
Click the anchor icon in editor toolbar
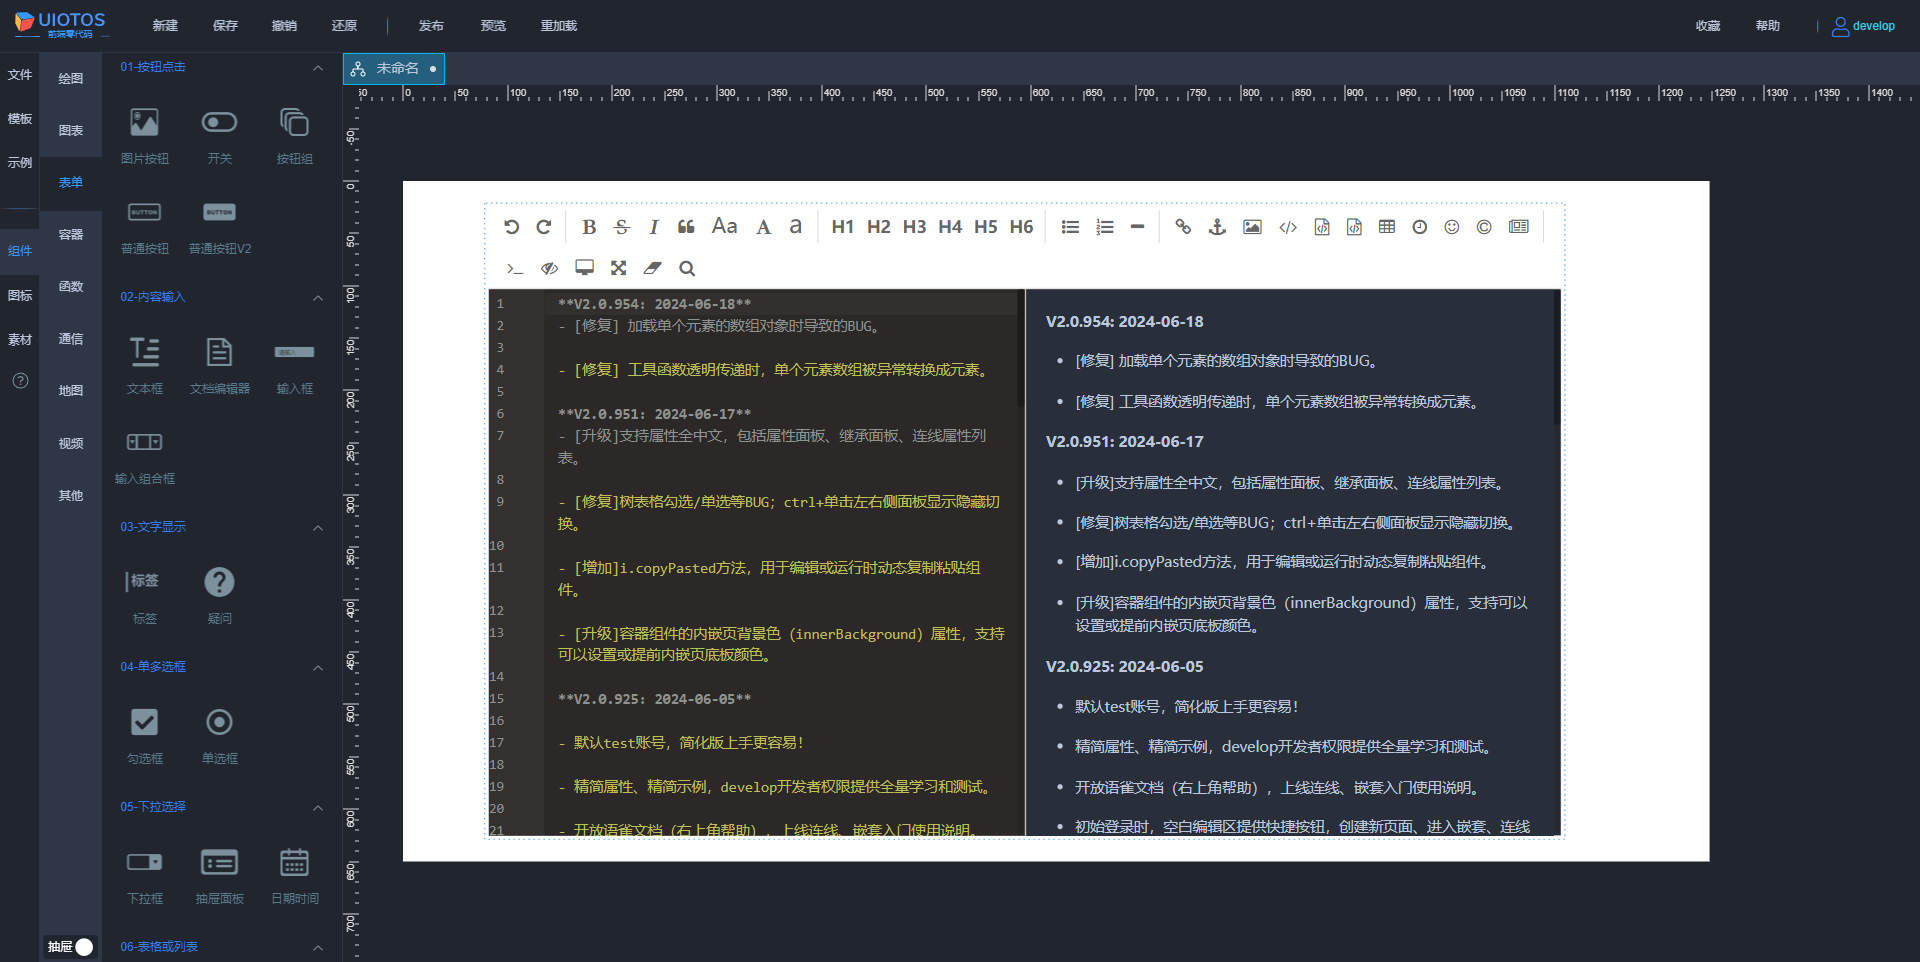tap(1217, 227)
